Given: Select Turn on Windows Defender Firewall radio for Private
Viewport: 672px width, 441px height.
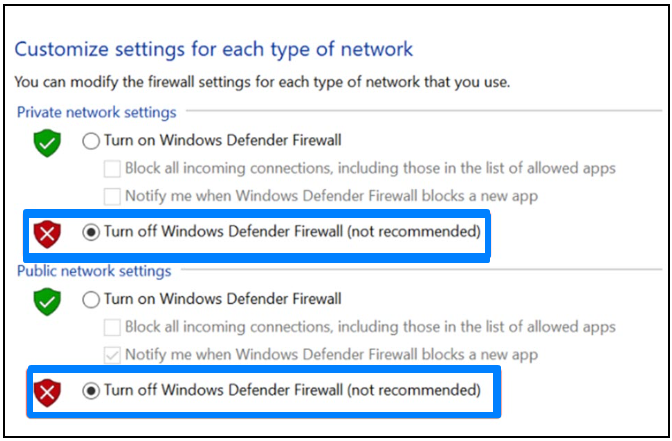Looking at the screenshot, I should [92, 141].
